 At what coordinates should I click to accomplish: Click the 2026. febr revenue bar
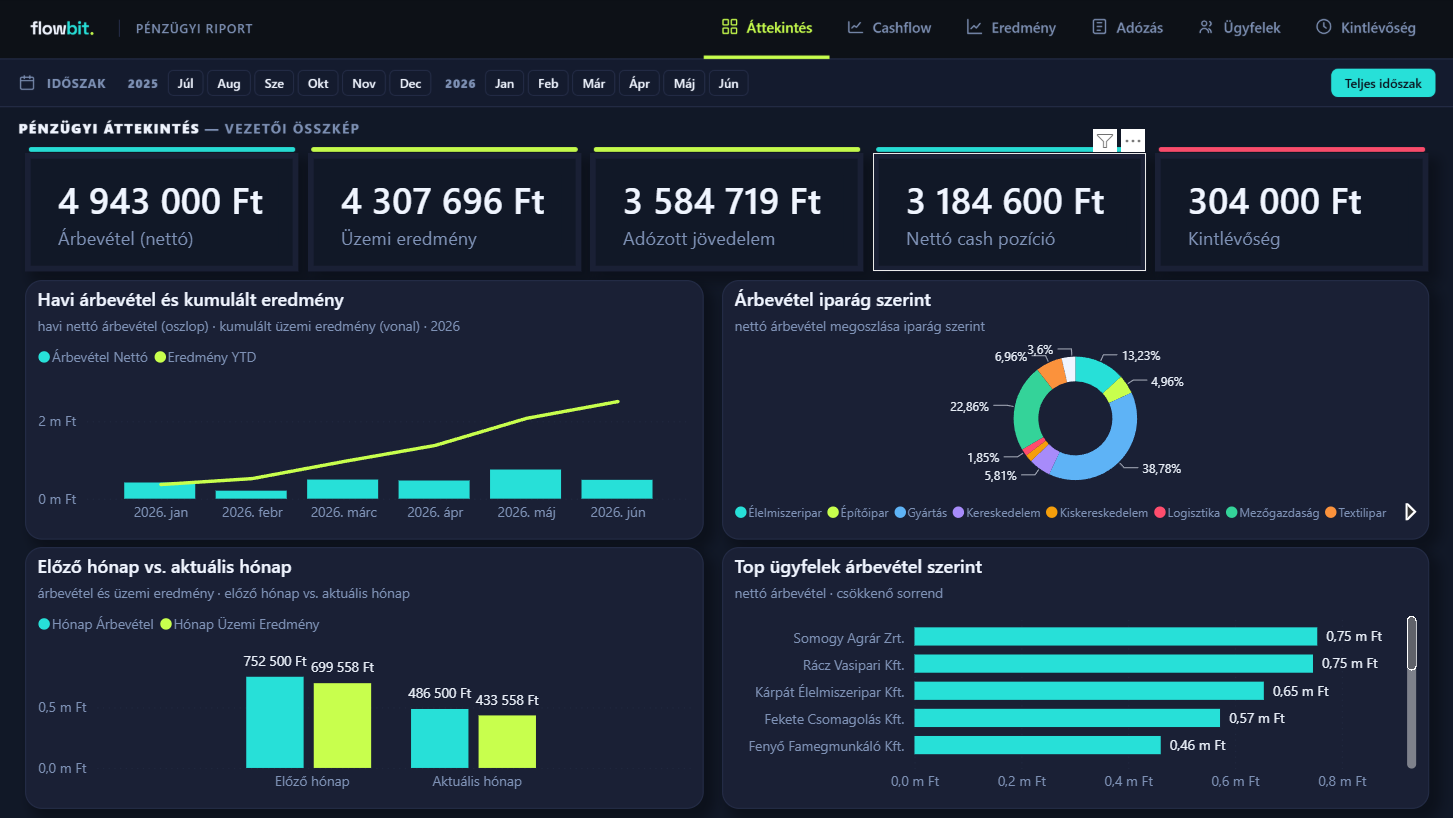251,494
